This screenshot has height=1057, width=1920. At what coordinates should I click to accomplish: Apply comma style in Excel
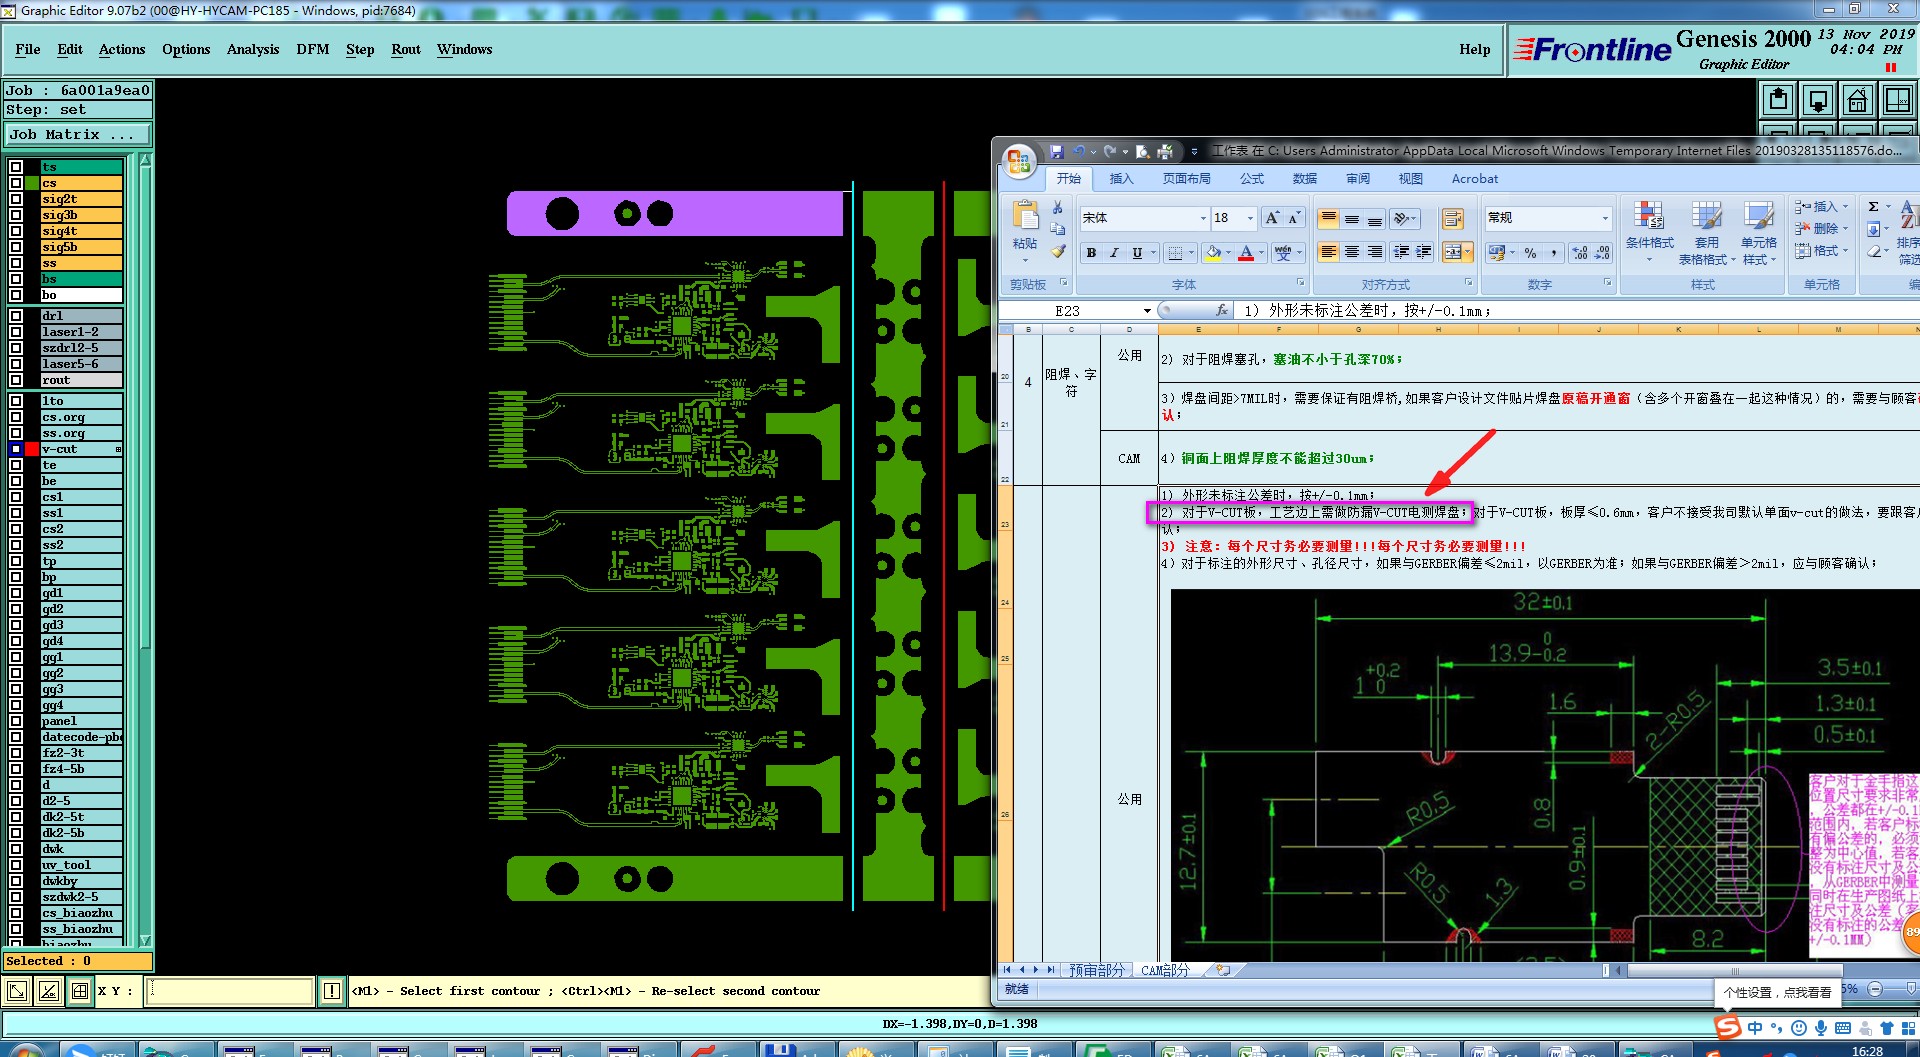[1554, 253]
